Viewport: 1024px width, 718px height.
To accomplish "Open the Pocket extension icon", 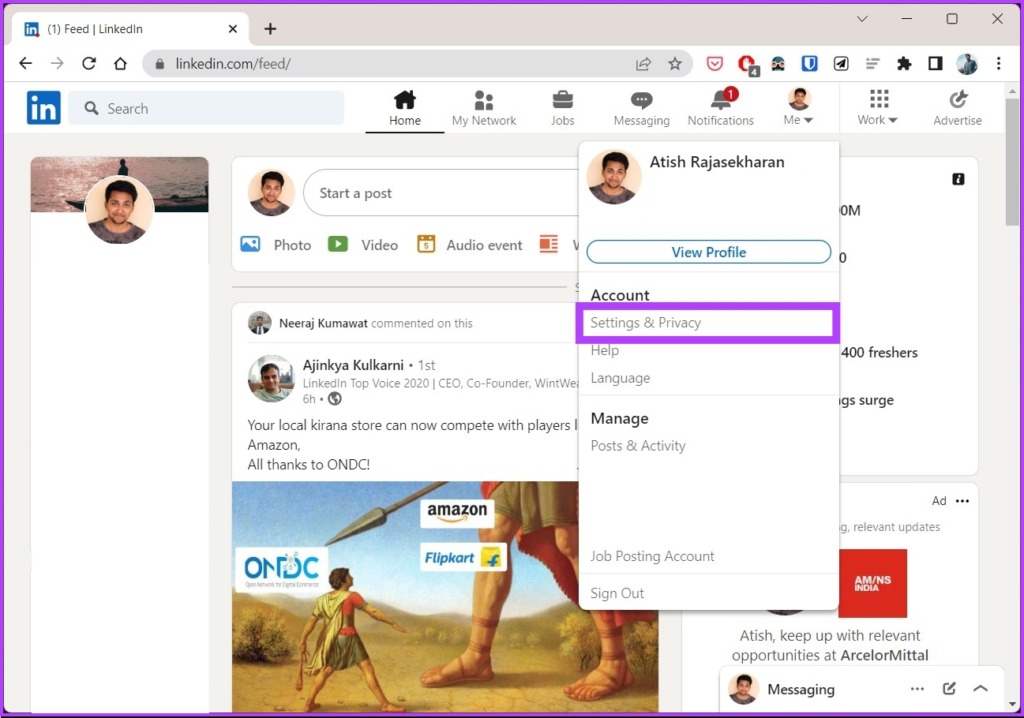I will pyautogui.click(x=715, y=63).
